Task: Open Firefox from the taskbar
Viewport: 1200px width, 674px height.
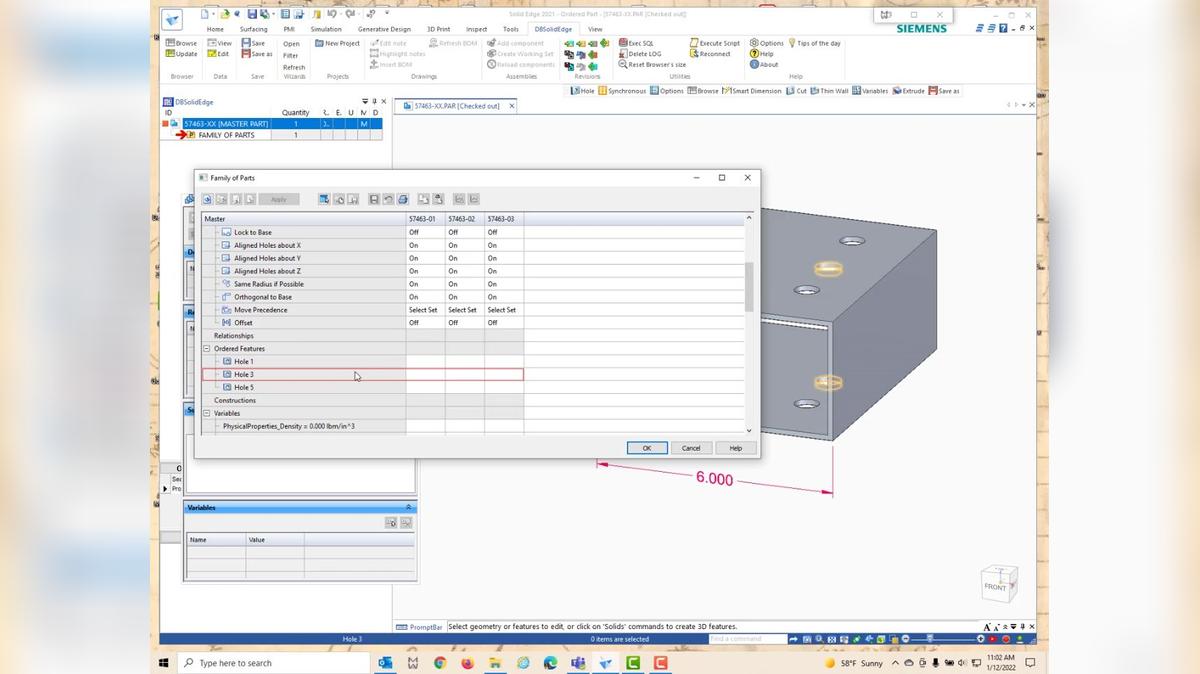Action: coord(467,663)
